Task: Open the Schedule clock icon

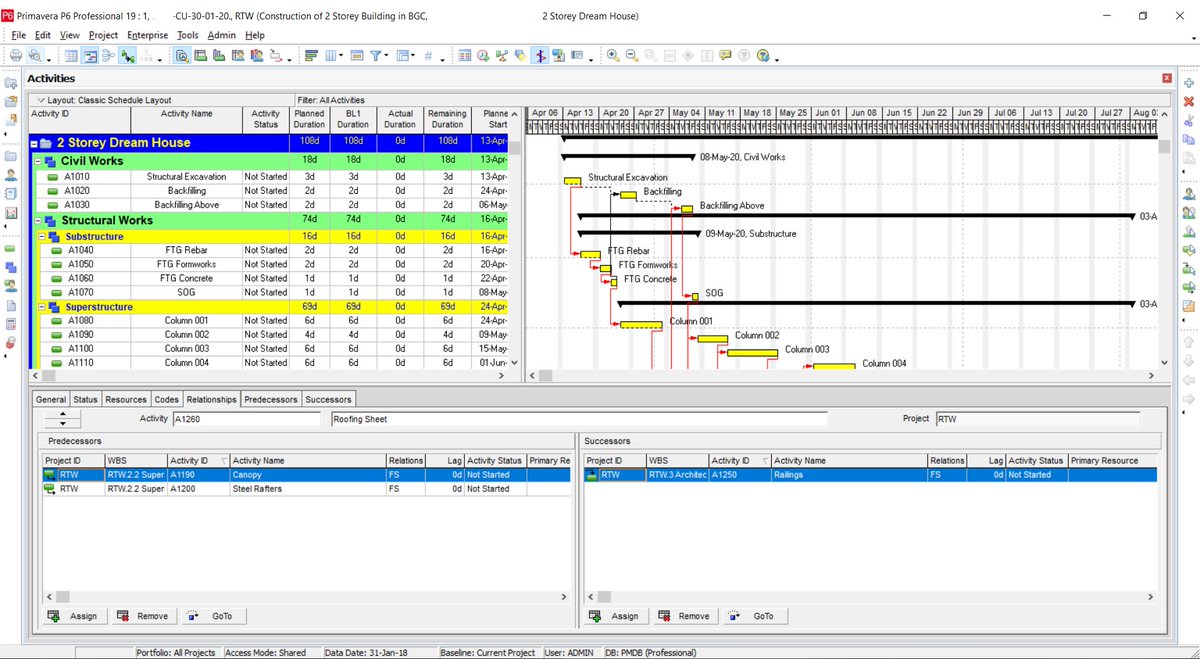Action: click(x=483, y=56)
